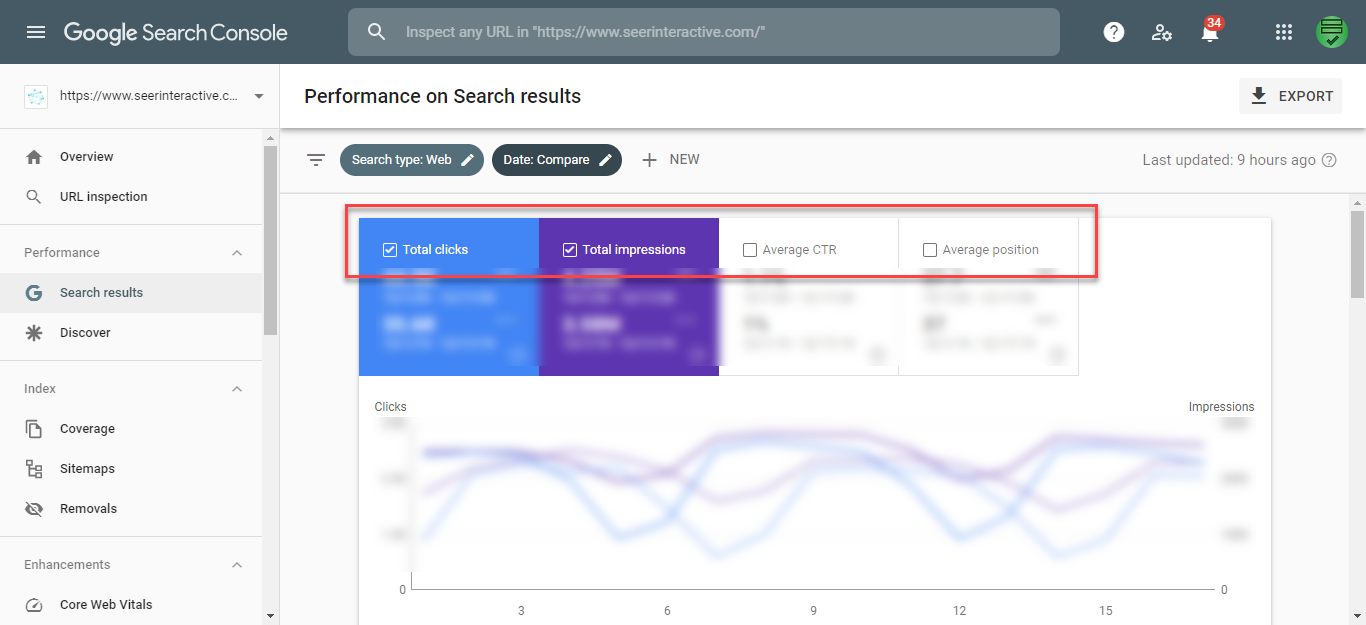
Task: Enable the Average CTR checkbox
Action: pos(750,250)
